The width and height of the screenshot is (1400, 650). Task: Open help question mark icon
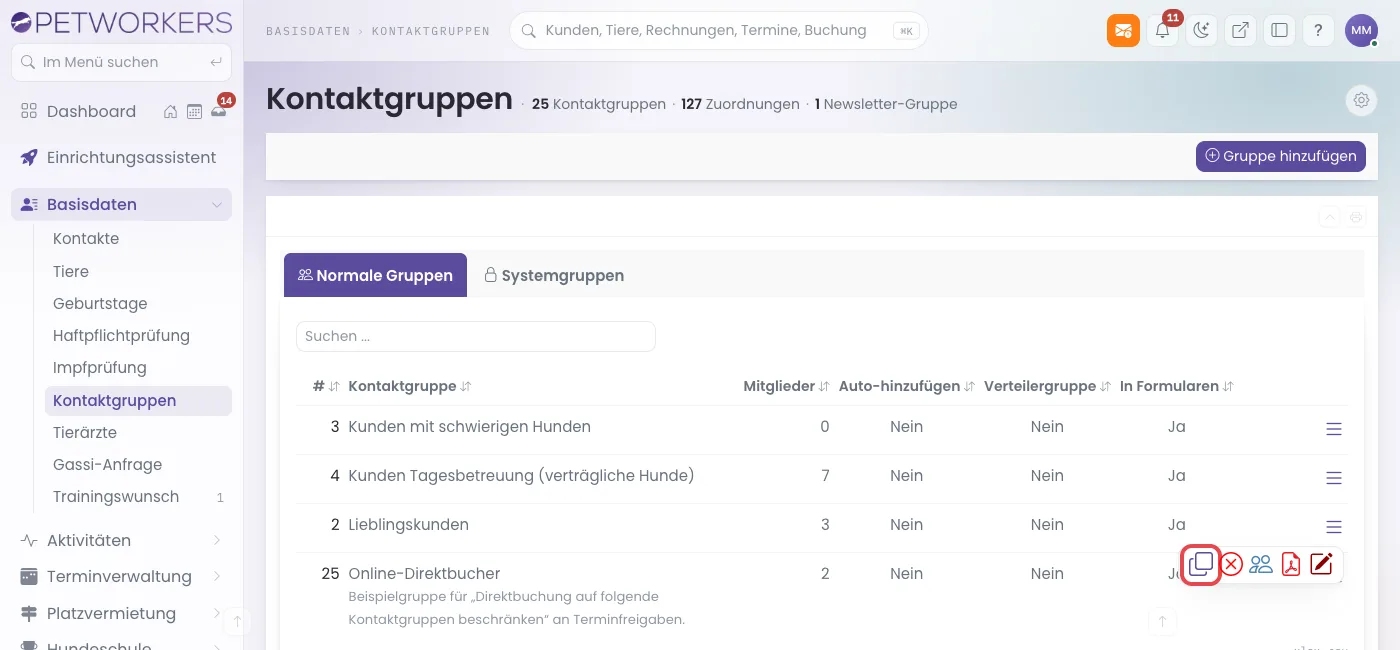pos(1318,30)
